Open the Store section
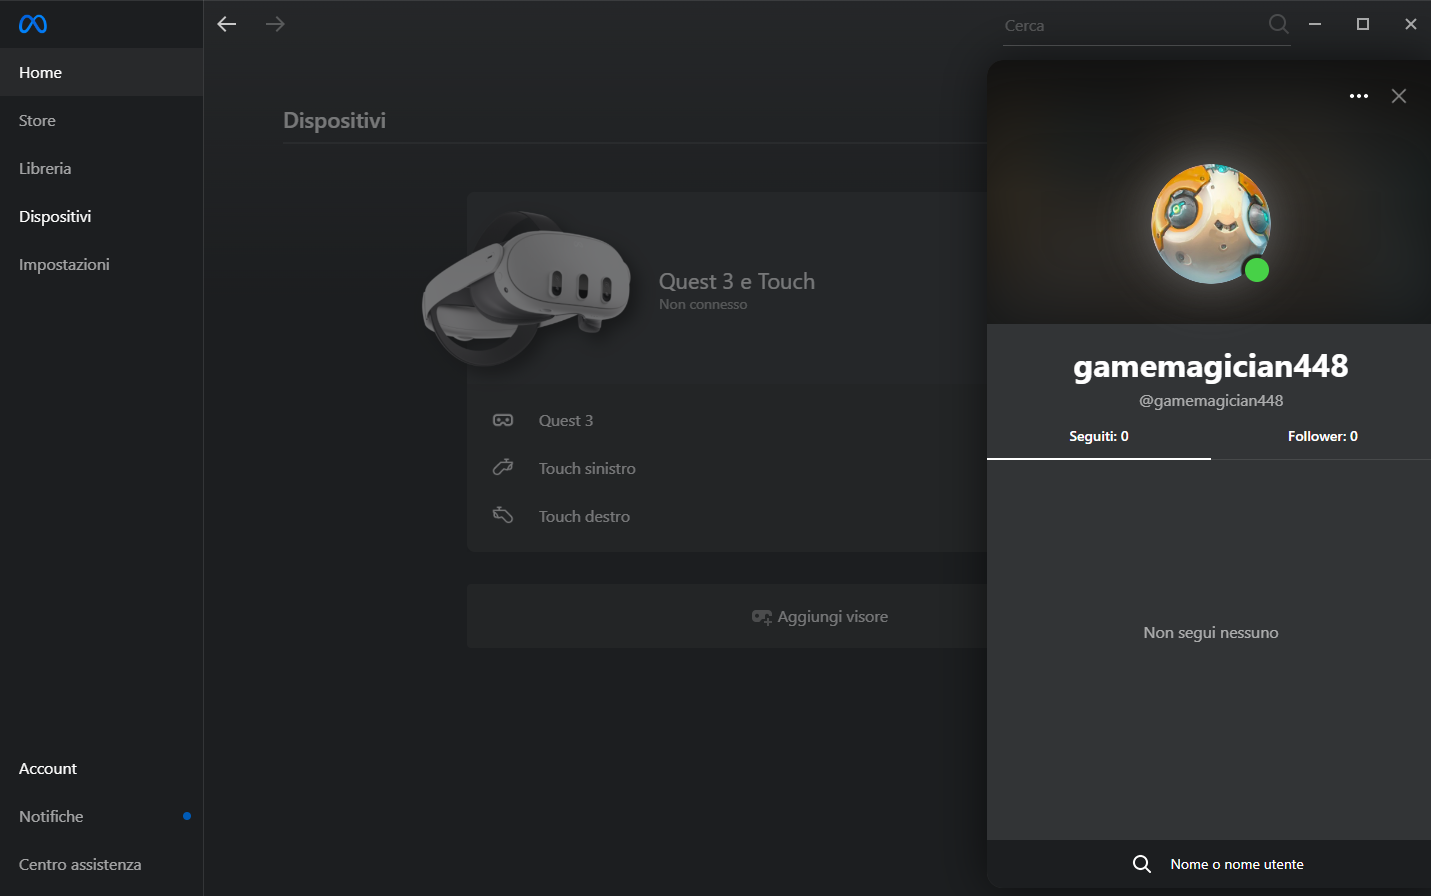Viewport: 1431px width, 896px height. pos(101,120)
